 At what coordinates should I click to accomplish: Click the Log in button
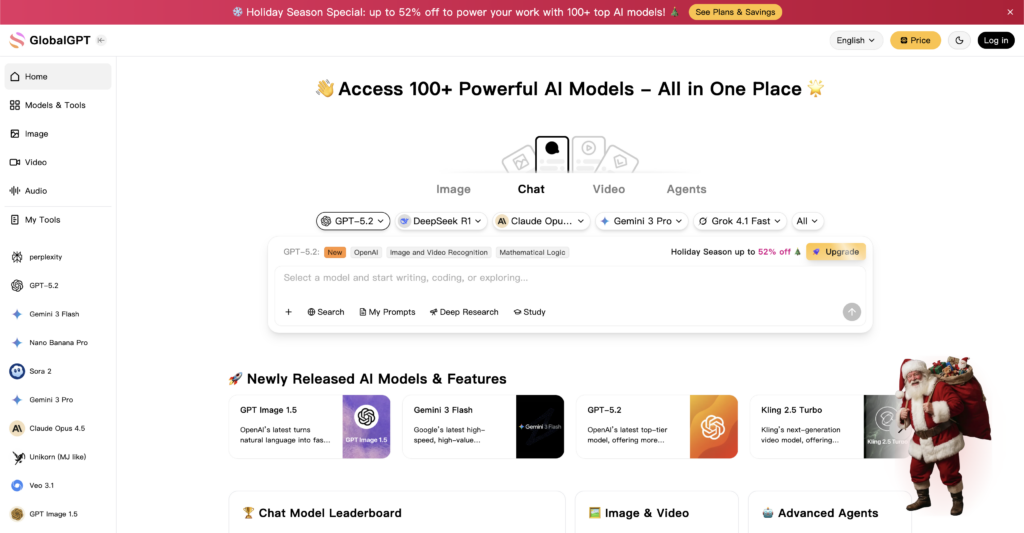995,40
